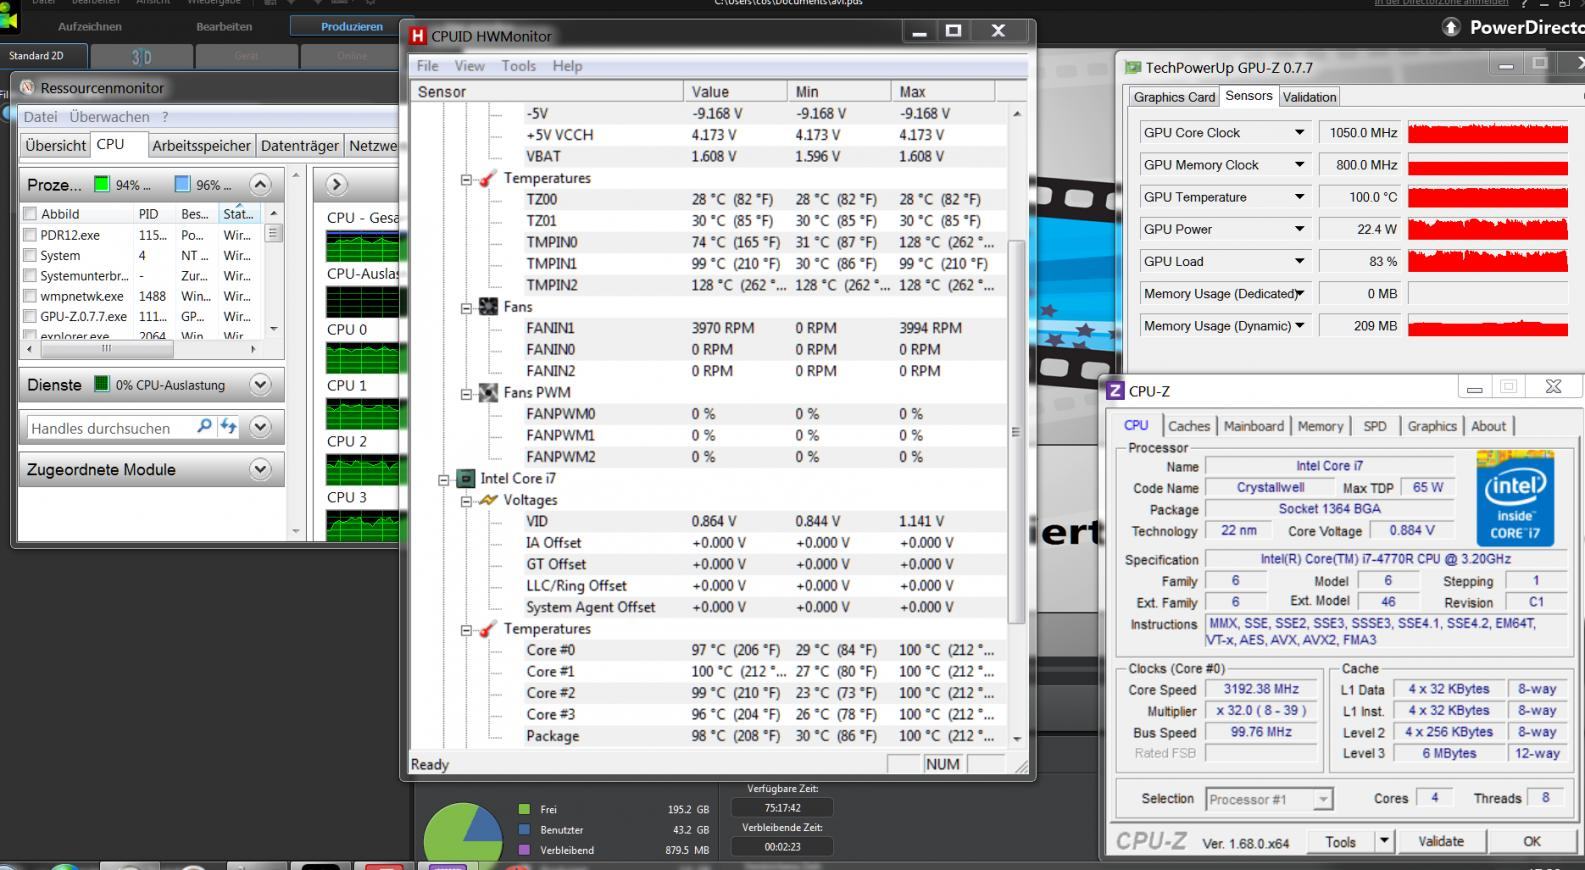Screen dimensions: 1585x870
Task: Open the SPD tab in CPU-Z
Action: coord(1375,426)
